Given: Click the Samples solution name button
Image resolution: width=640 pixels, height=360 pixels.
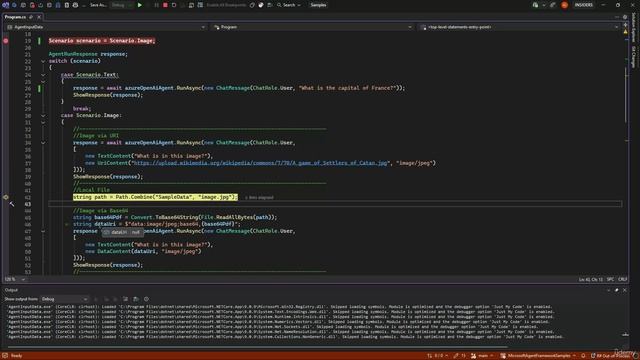Looking at the screenshot, I should coord(318,5).
